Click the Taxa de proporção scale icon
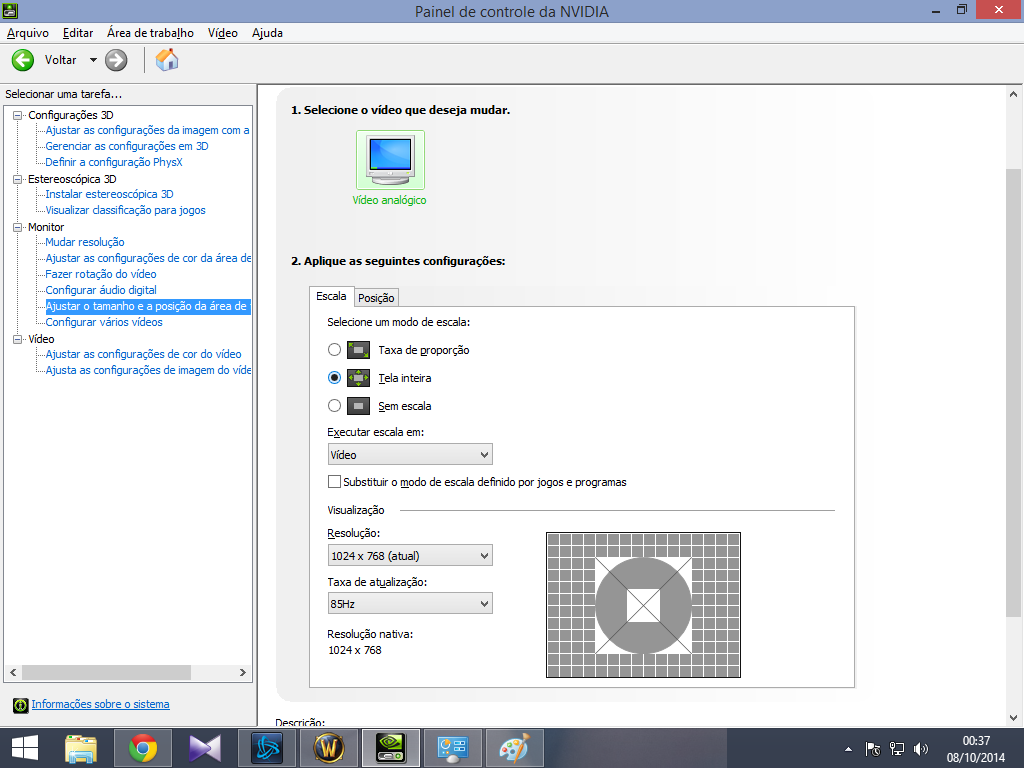 [x=359, y=350]
